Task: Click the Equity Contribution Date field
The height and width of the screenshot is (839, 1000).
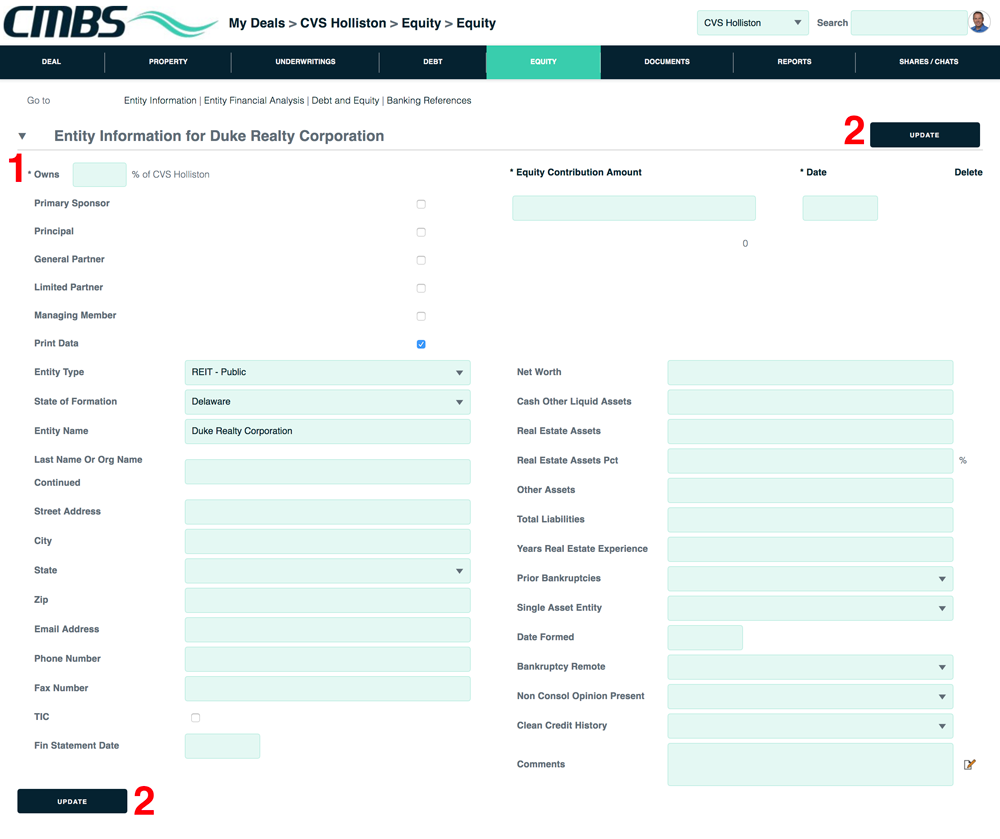Action: point(840,208)
